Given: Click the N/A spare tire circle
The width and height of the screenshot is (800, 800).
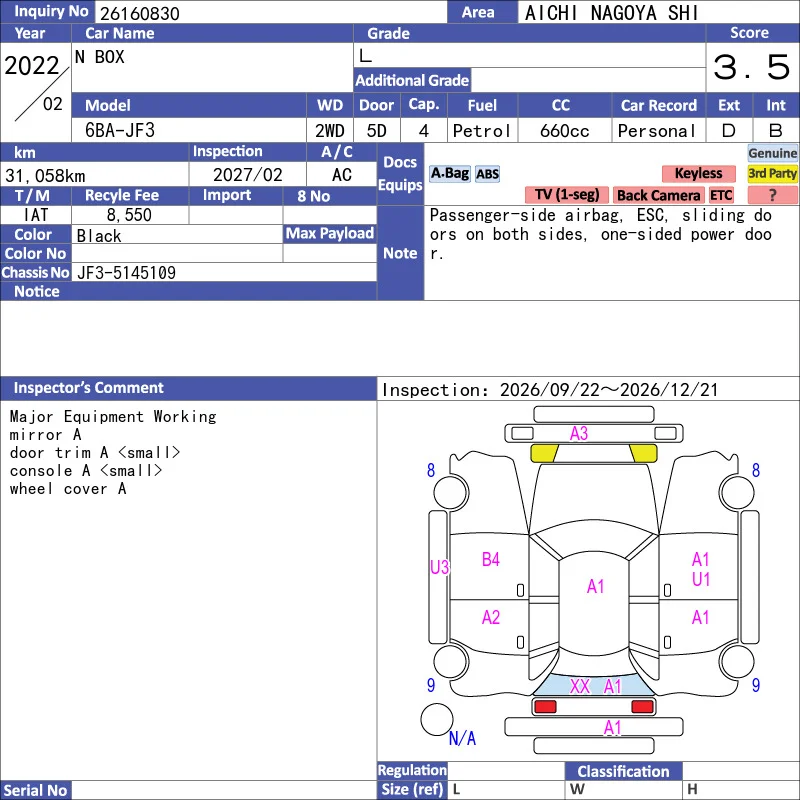Looking at the screenshot, I should coord(437,719).
